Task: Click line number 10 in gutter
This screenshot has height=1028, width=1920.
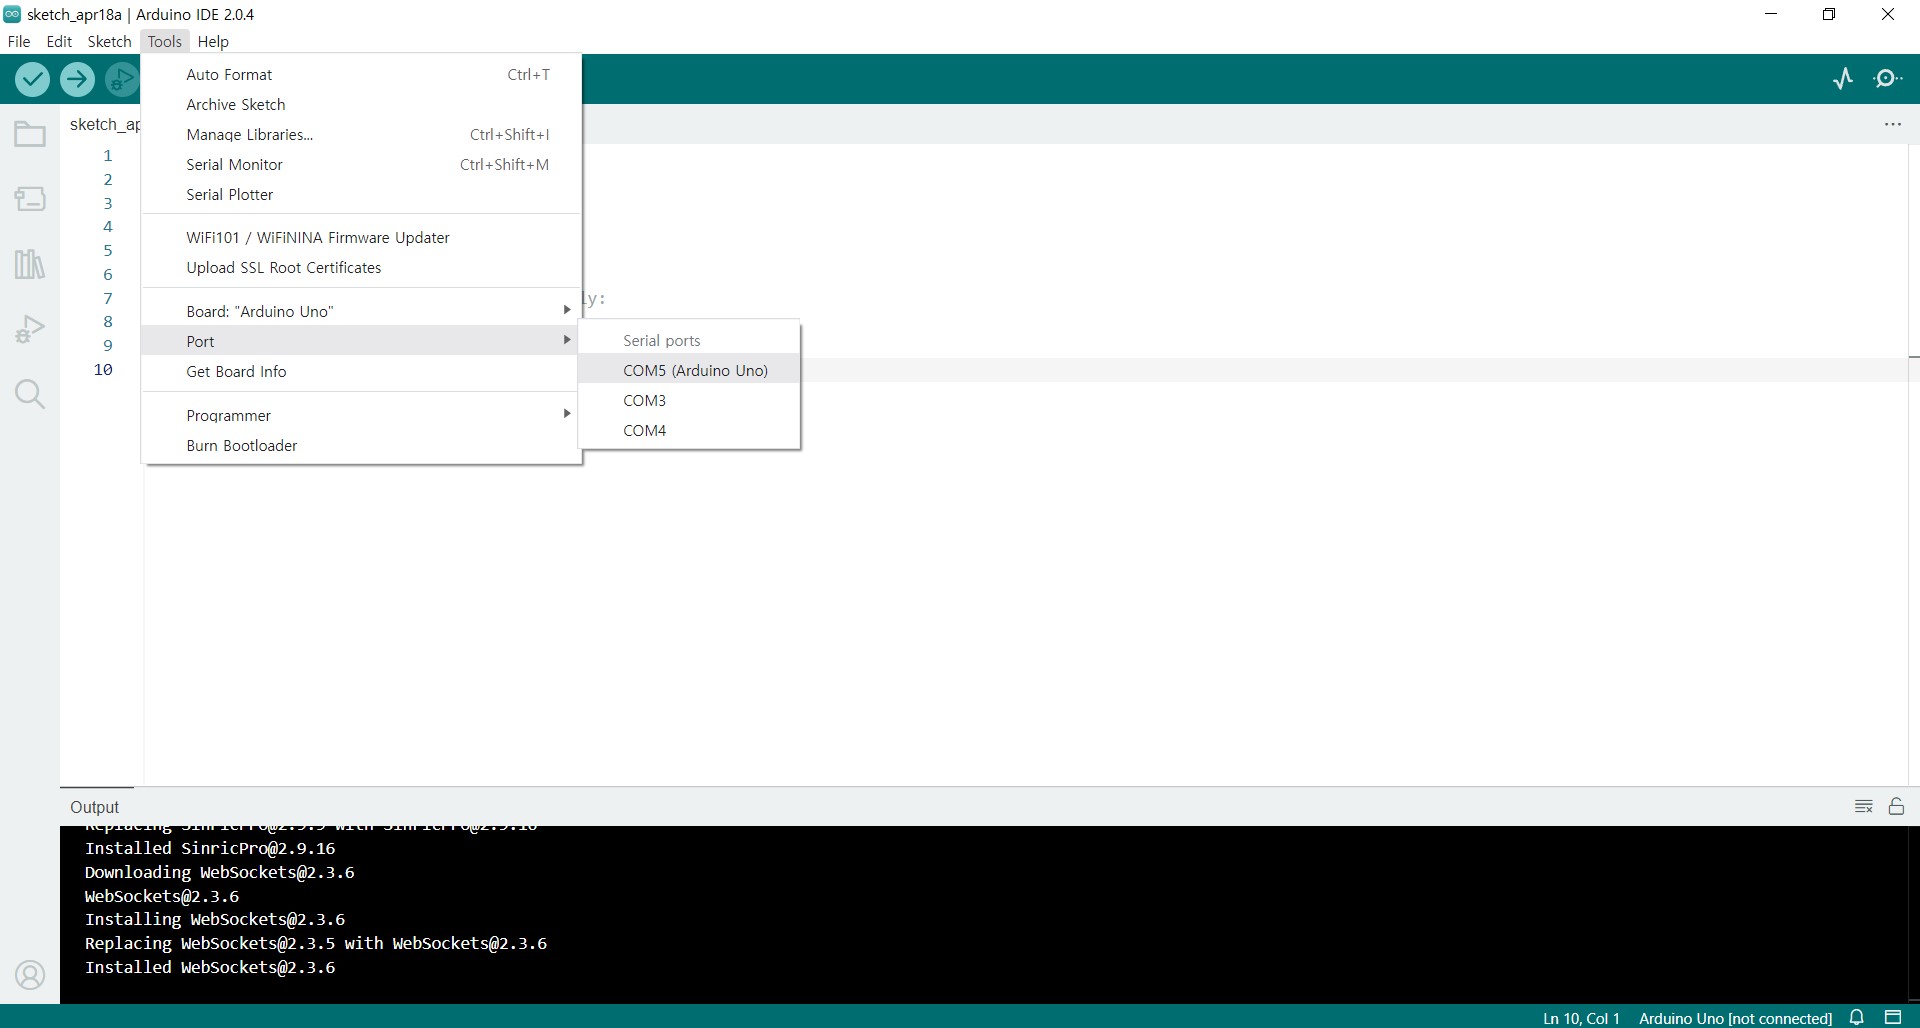Action: 103,369
